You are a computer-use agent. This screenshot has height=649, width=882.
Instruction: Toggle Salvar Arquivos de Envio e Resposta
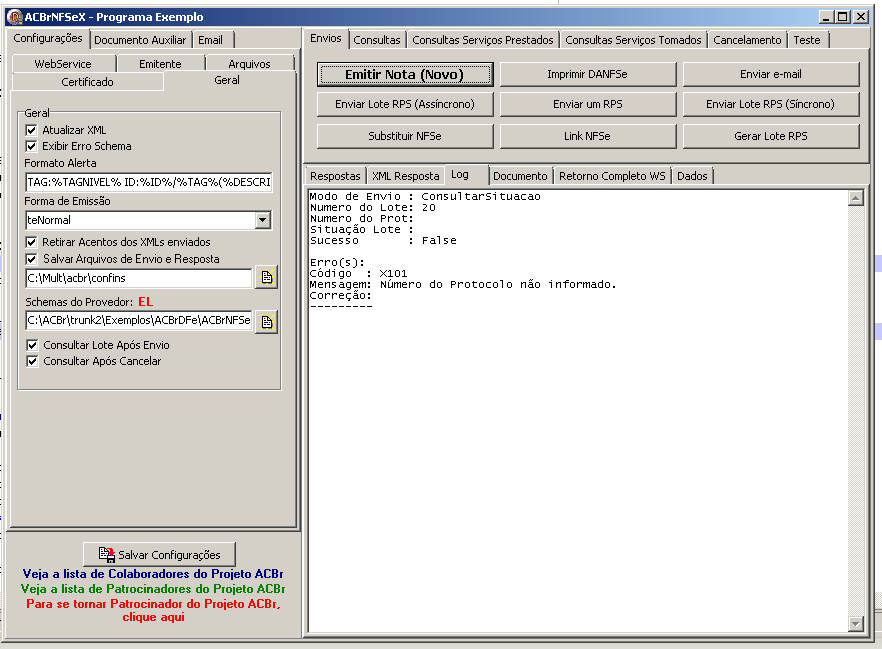(x=32, y=259)
